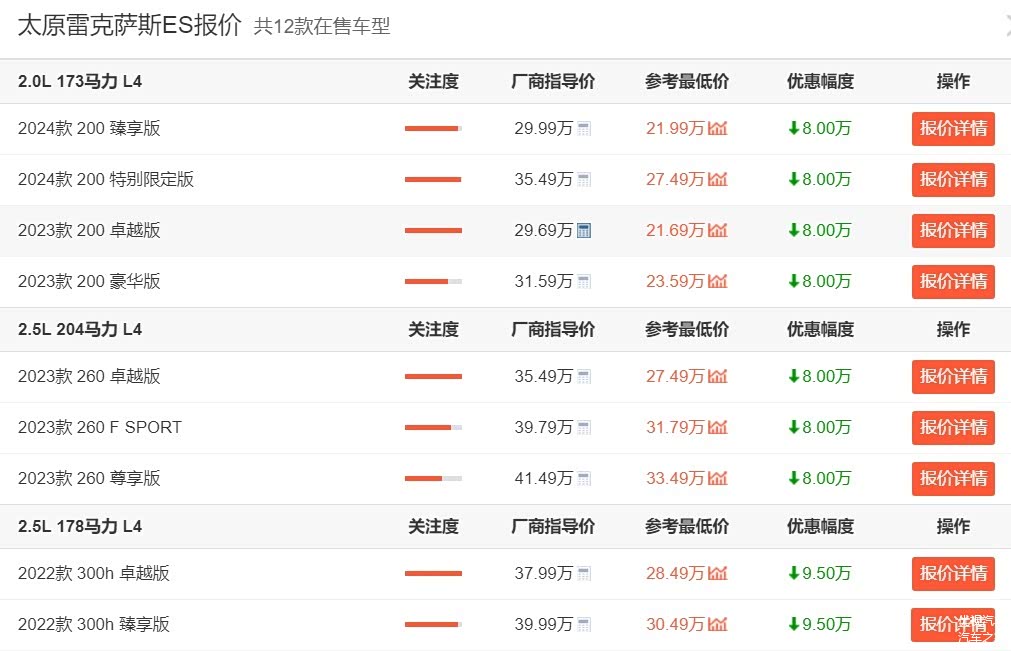
Task: View price trend chart for 2023款 260 尊享版
Action: pyautogui.click(x=717, y=479)
